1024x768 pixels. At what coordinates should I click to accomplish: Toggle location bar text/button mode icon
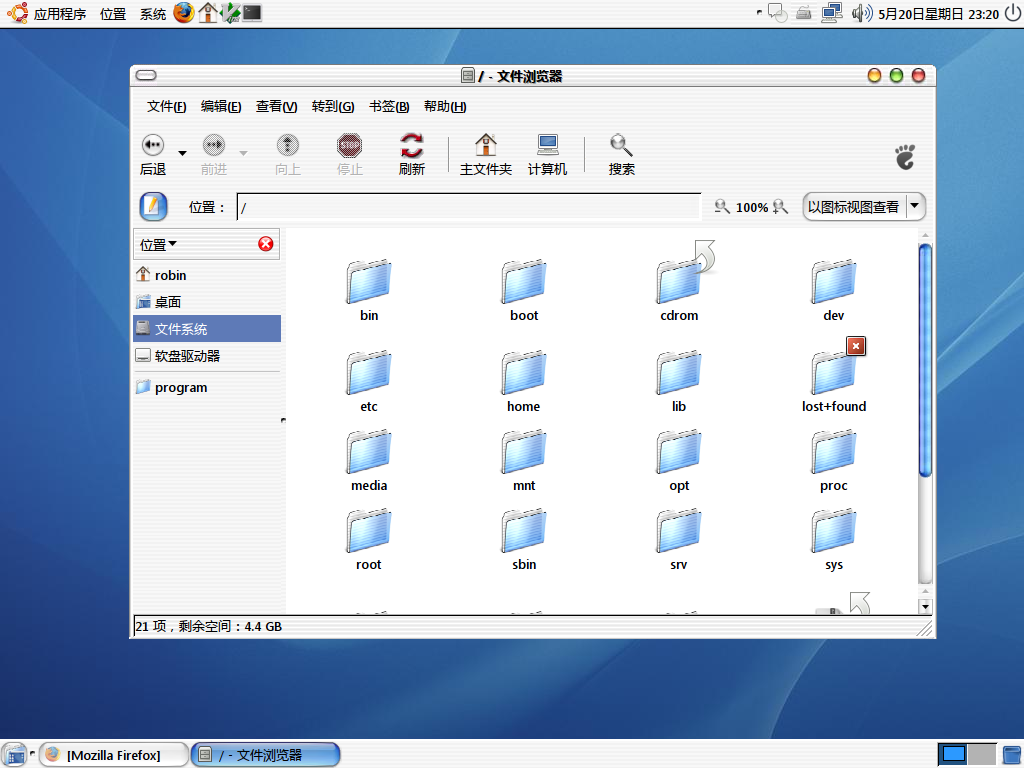pos(153,207)
